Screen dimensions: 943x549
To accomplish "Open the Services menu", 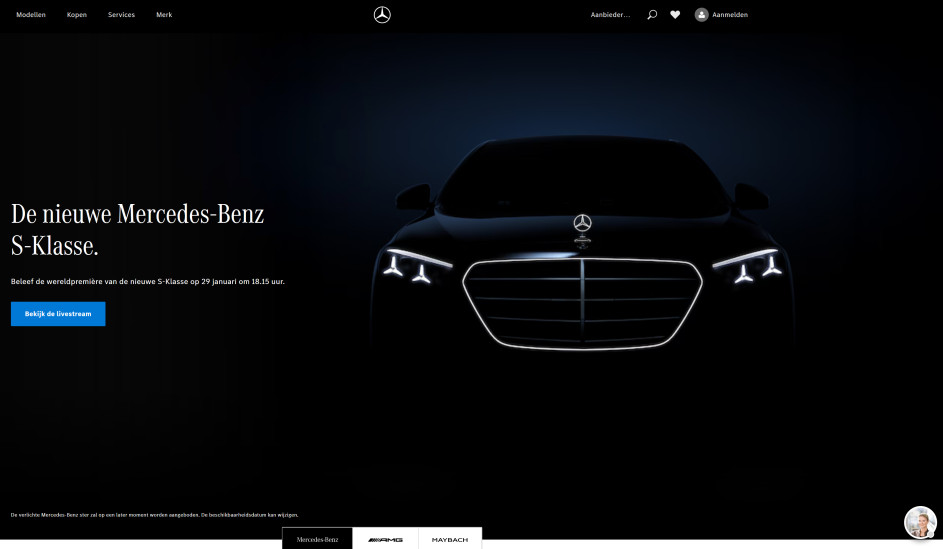I will click(121, 15).
